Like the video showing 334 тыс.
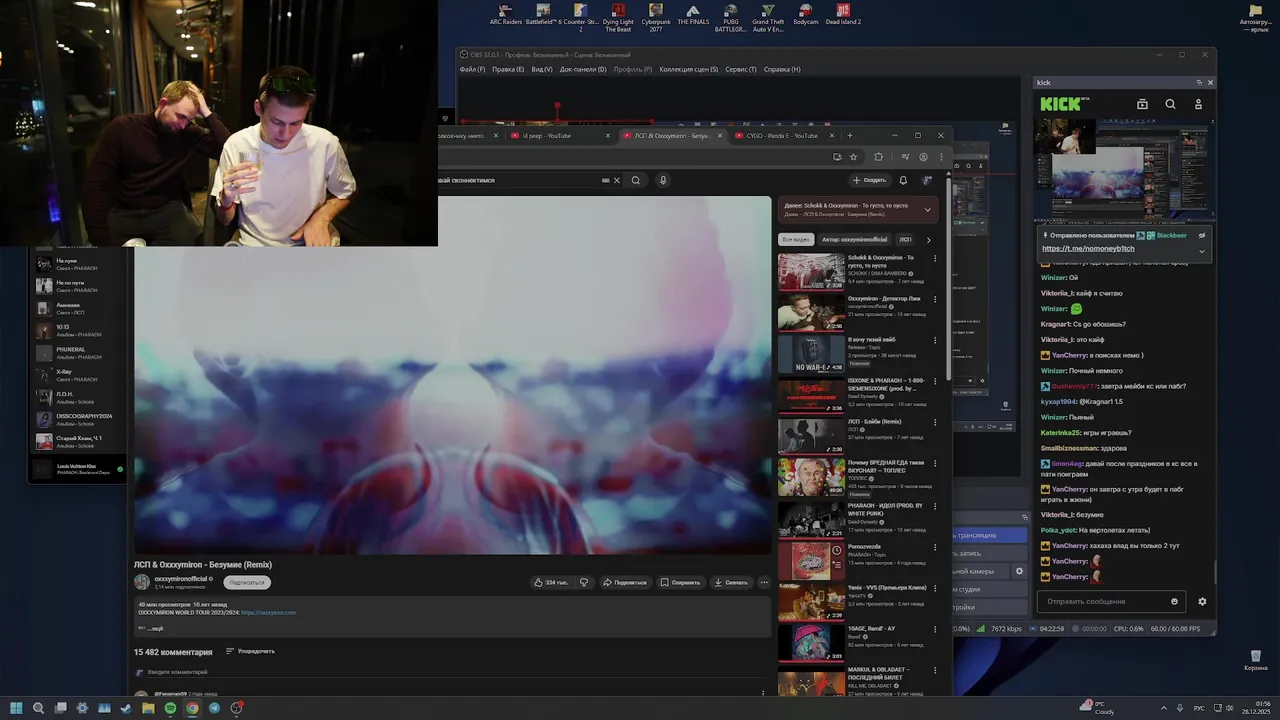This screenshot has width=1280, height=720. 551,582
